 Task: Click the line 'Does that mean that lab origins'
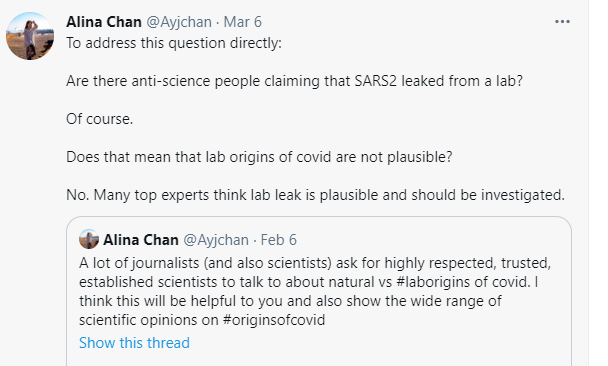(x=259, y=157)
